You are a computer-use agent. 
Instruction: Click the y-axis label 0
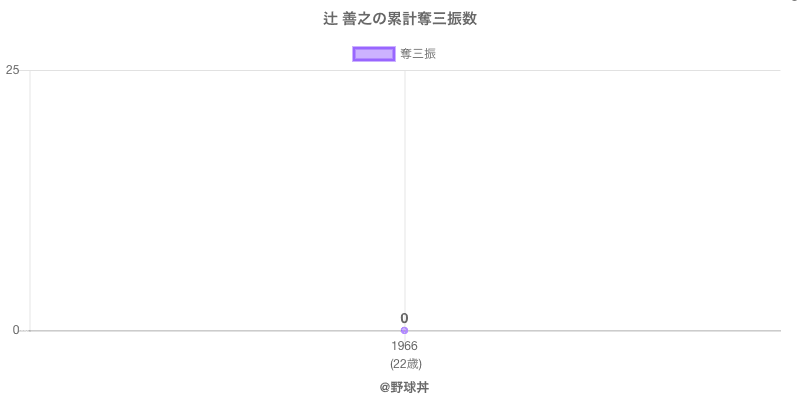(16, 330)
